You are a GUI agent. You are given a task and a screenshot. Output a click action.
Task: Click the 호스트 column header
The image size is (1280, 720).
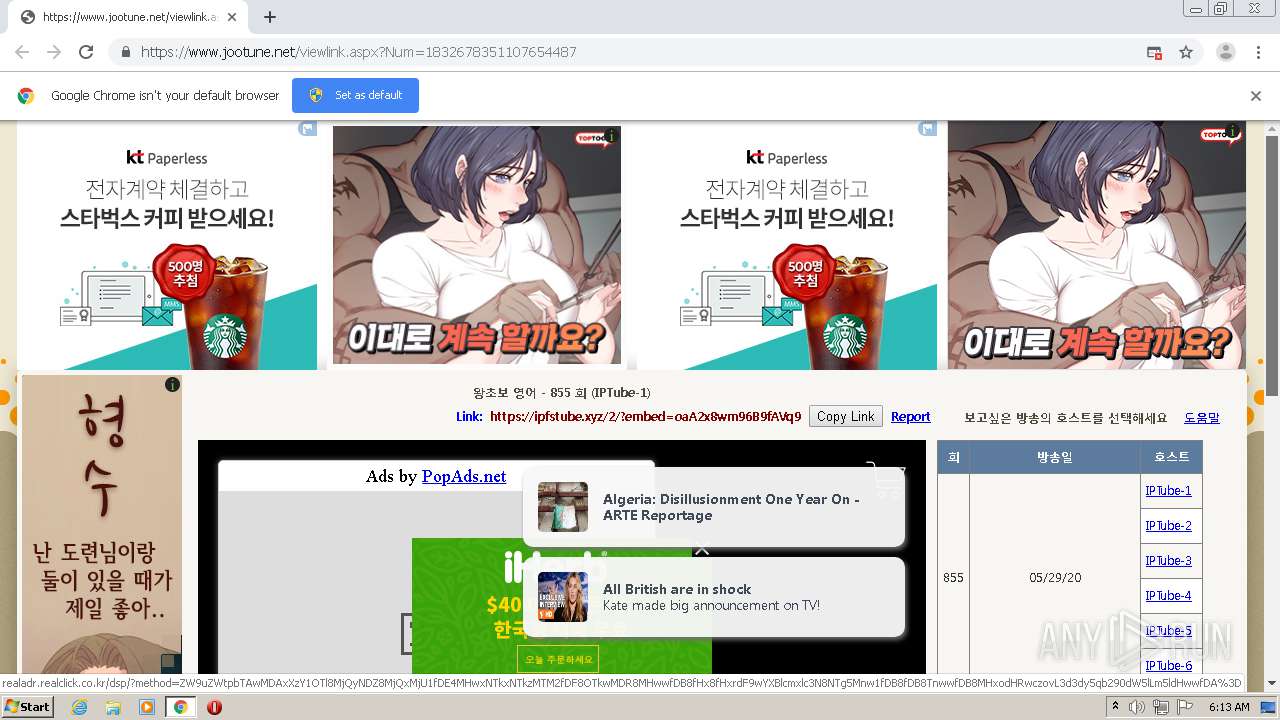click(x=1171, y=457)
